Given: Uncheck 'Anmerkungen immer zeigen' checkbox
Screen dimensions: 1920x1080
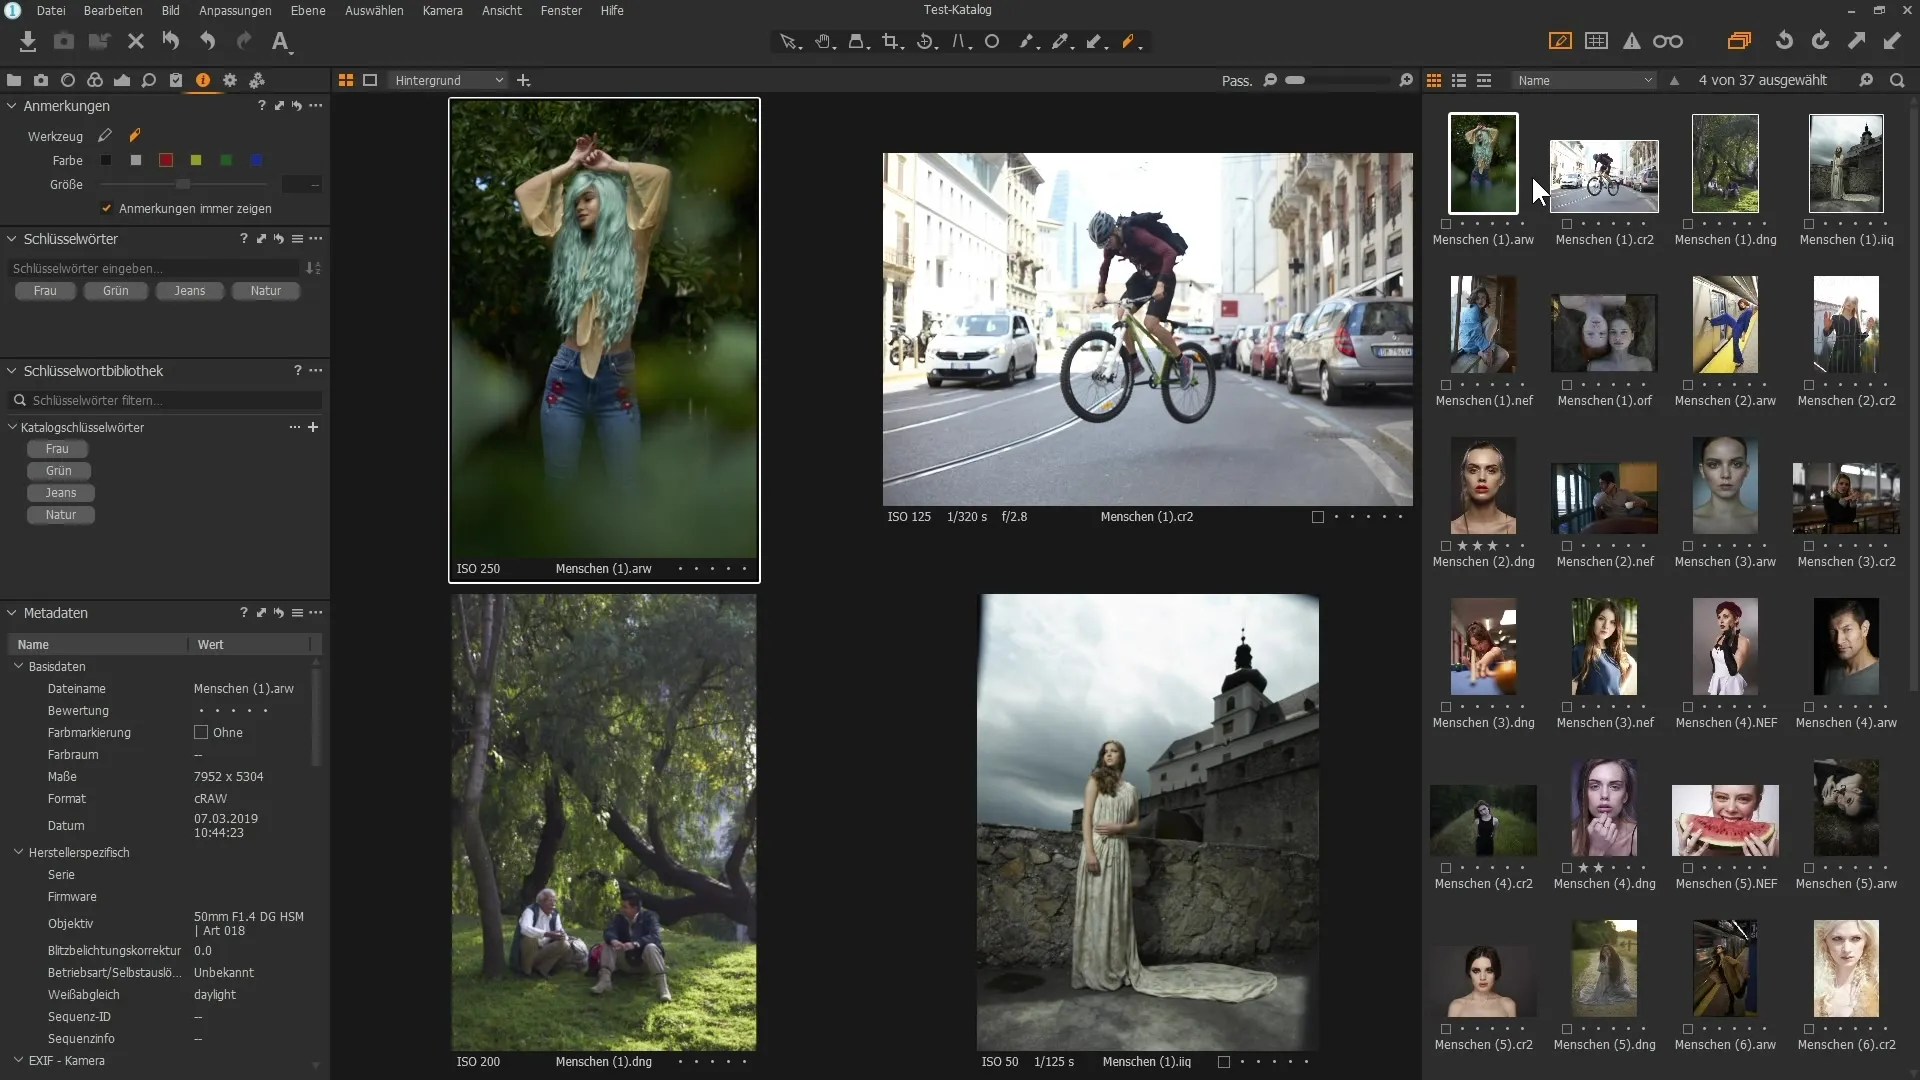Looking at the screenshot, I should point(106,208).
